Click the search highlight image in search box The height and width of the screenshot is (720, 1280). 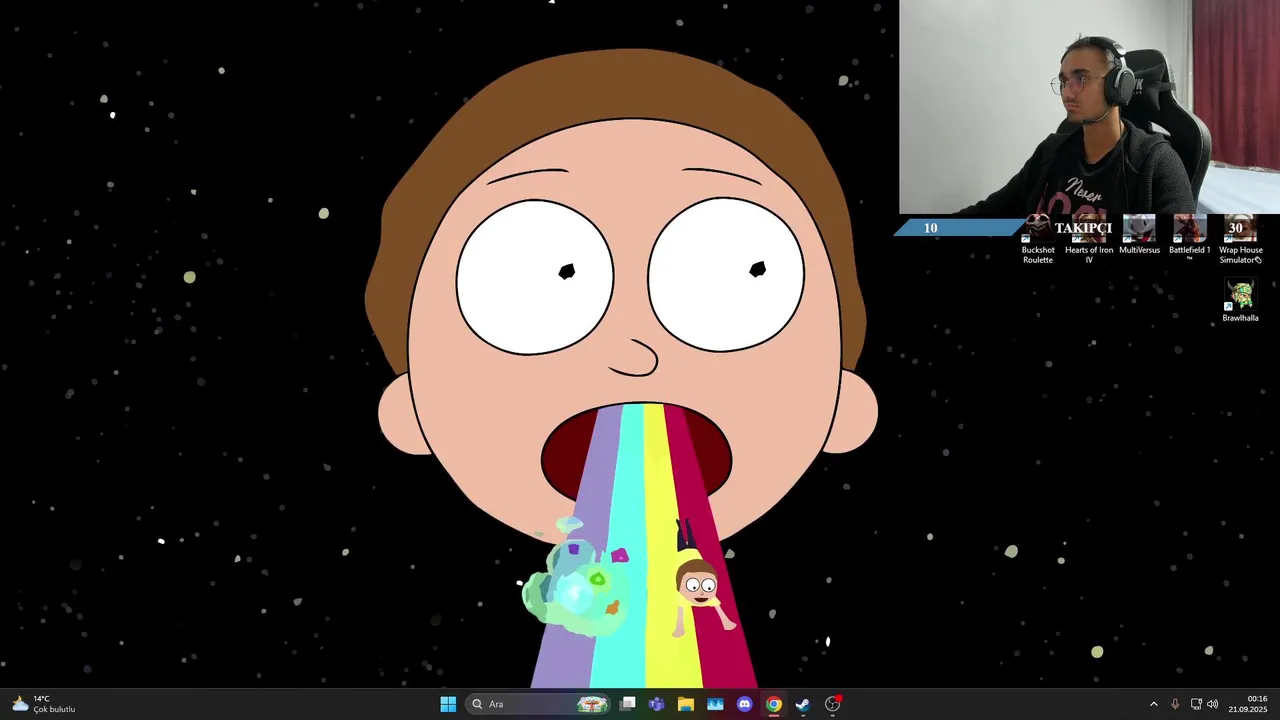point(592,704)
